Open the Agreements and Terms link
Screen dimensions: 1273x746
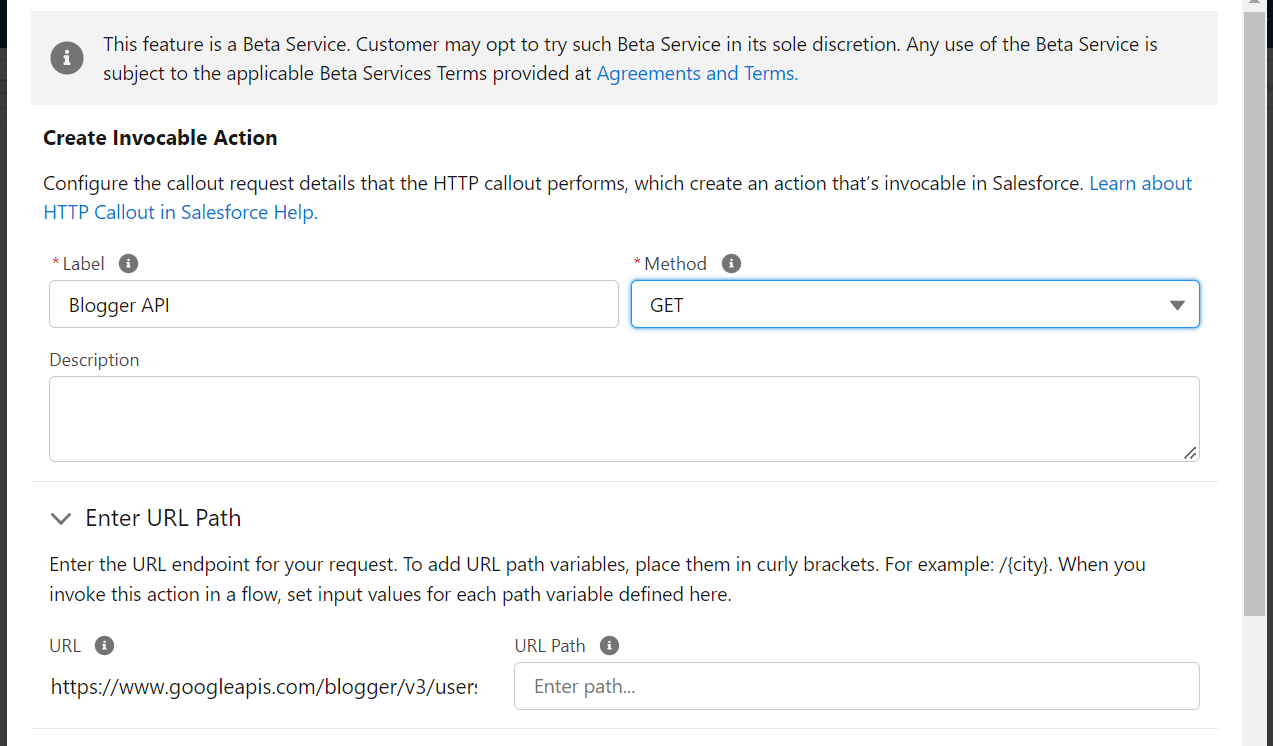[x=697, y=73]
